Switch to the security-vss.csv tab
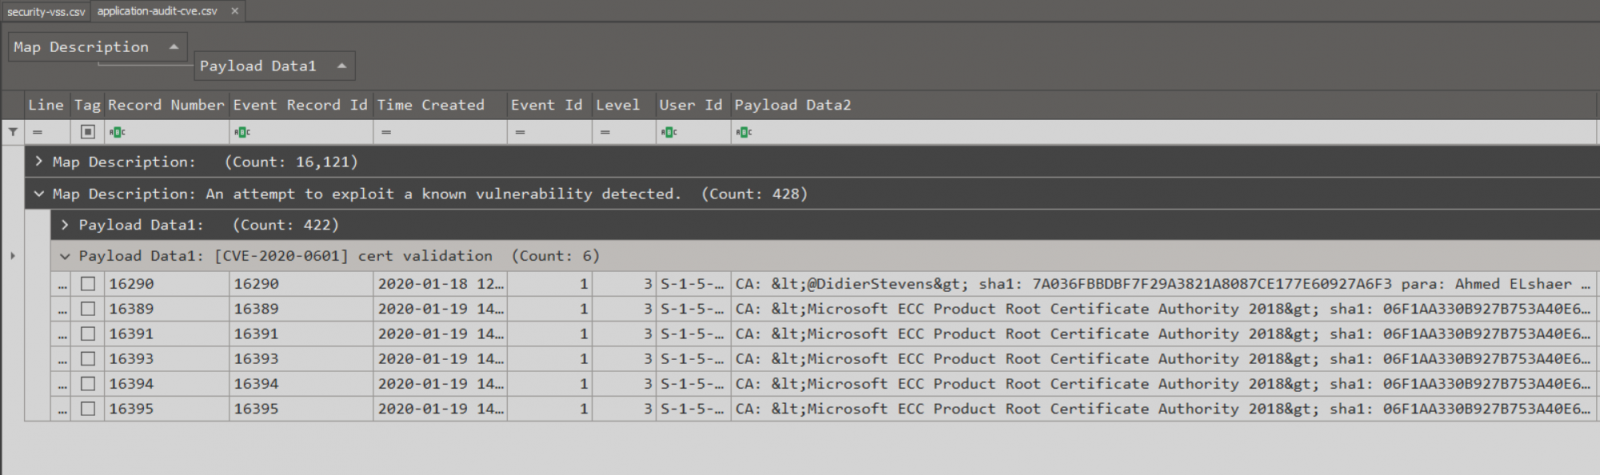Screen dimensions: 1600x475 click(x=46, y=12)
